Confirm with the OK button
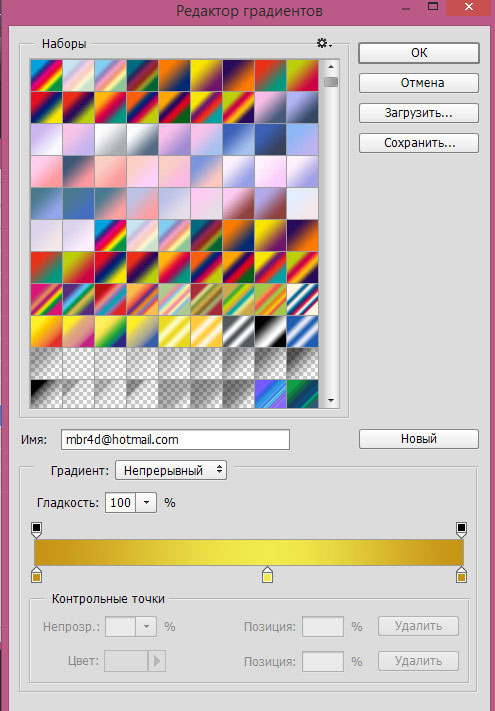This screenshot has height=711, width=495. click(419, 53)
